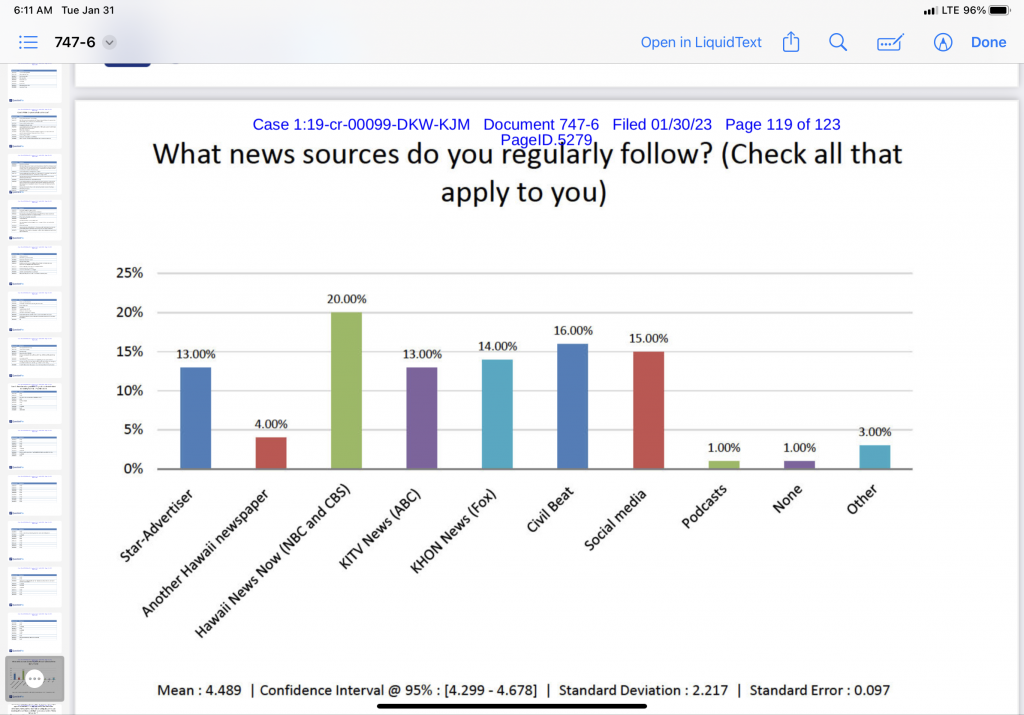Expand the 747-6 title chevron
The image size is (1024, 715).
[x=110, y=42]
